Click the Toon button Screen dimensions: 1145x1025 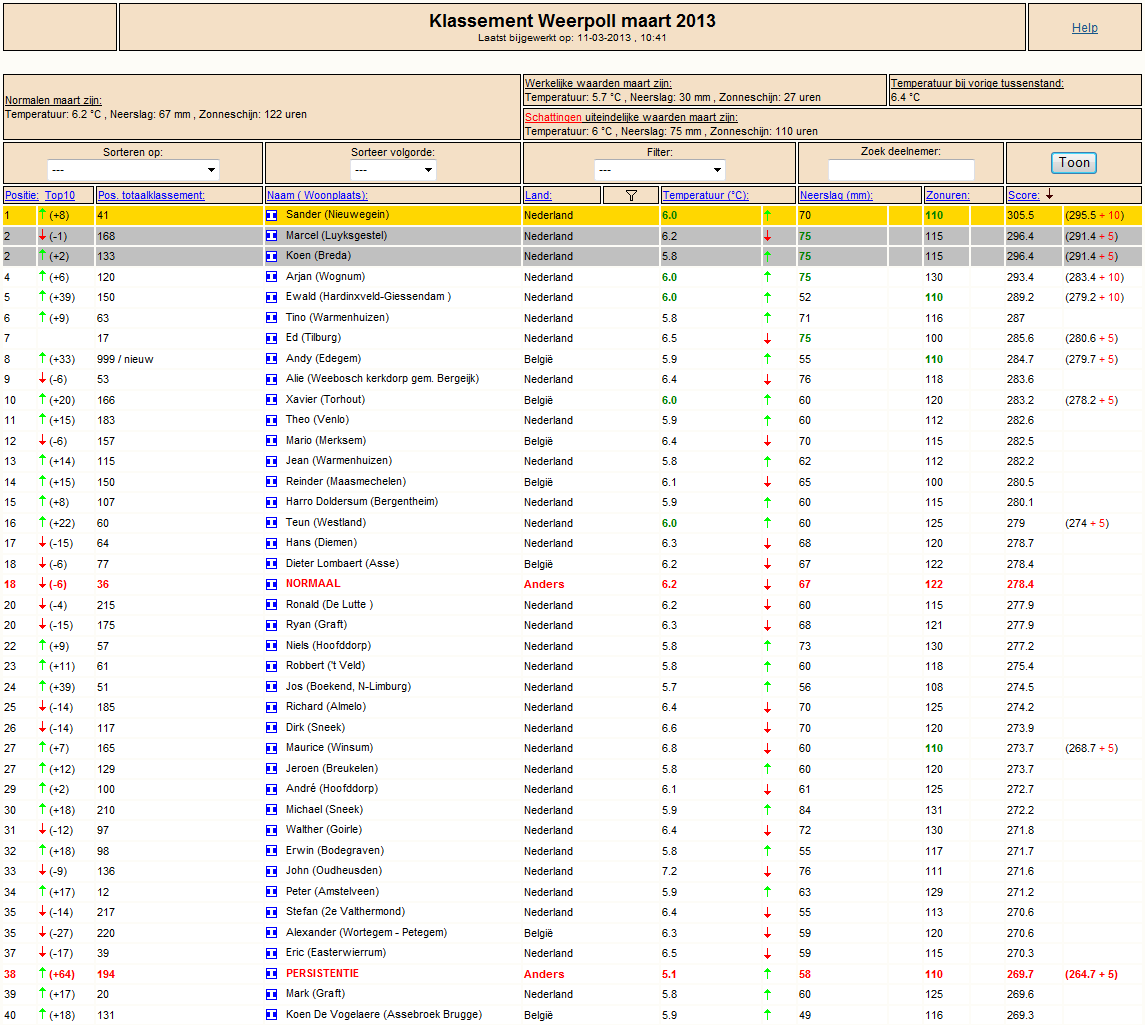tap(1074, 163)
